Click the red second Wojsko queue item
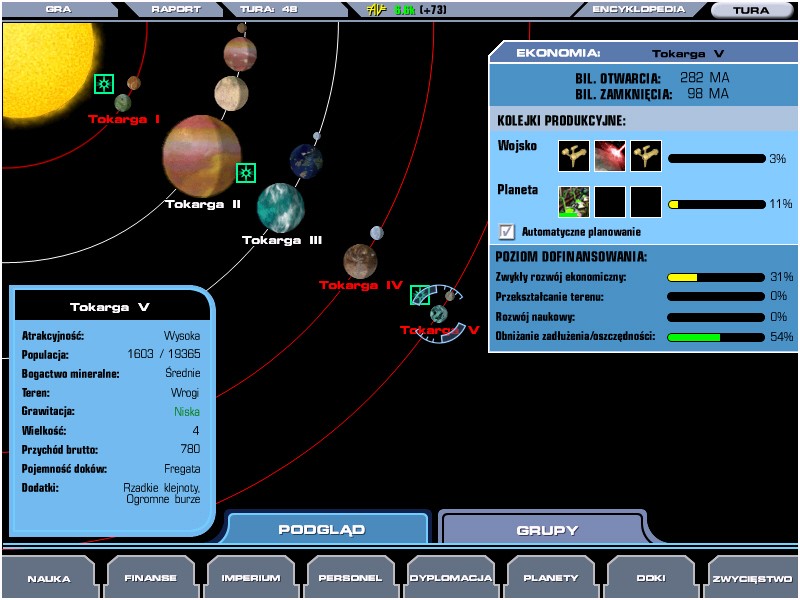The height and width of the screenshot is (600, 800). tap(610, 156)
